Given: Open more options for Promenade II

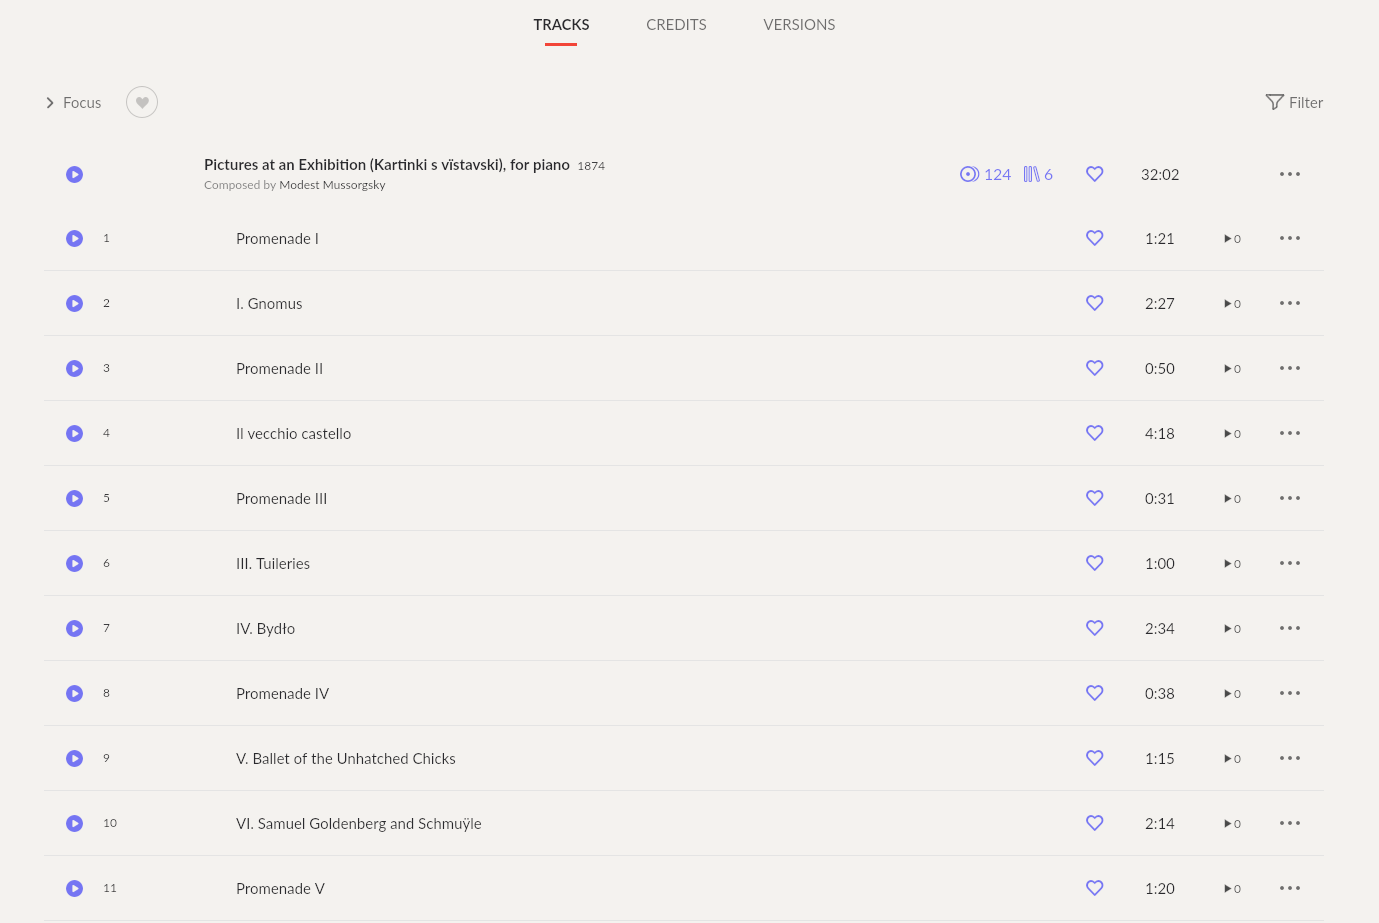Looking at the screenshot, I should (1289, 368).
